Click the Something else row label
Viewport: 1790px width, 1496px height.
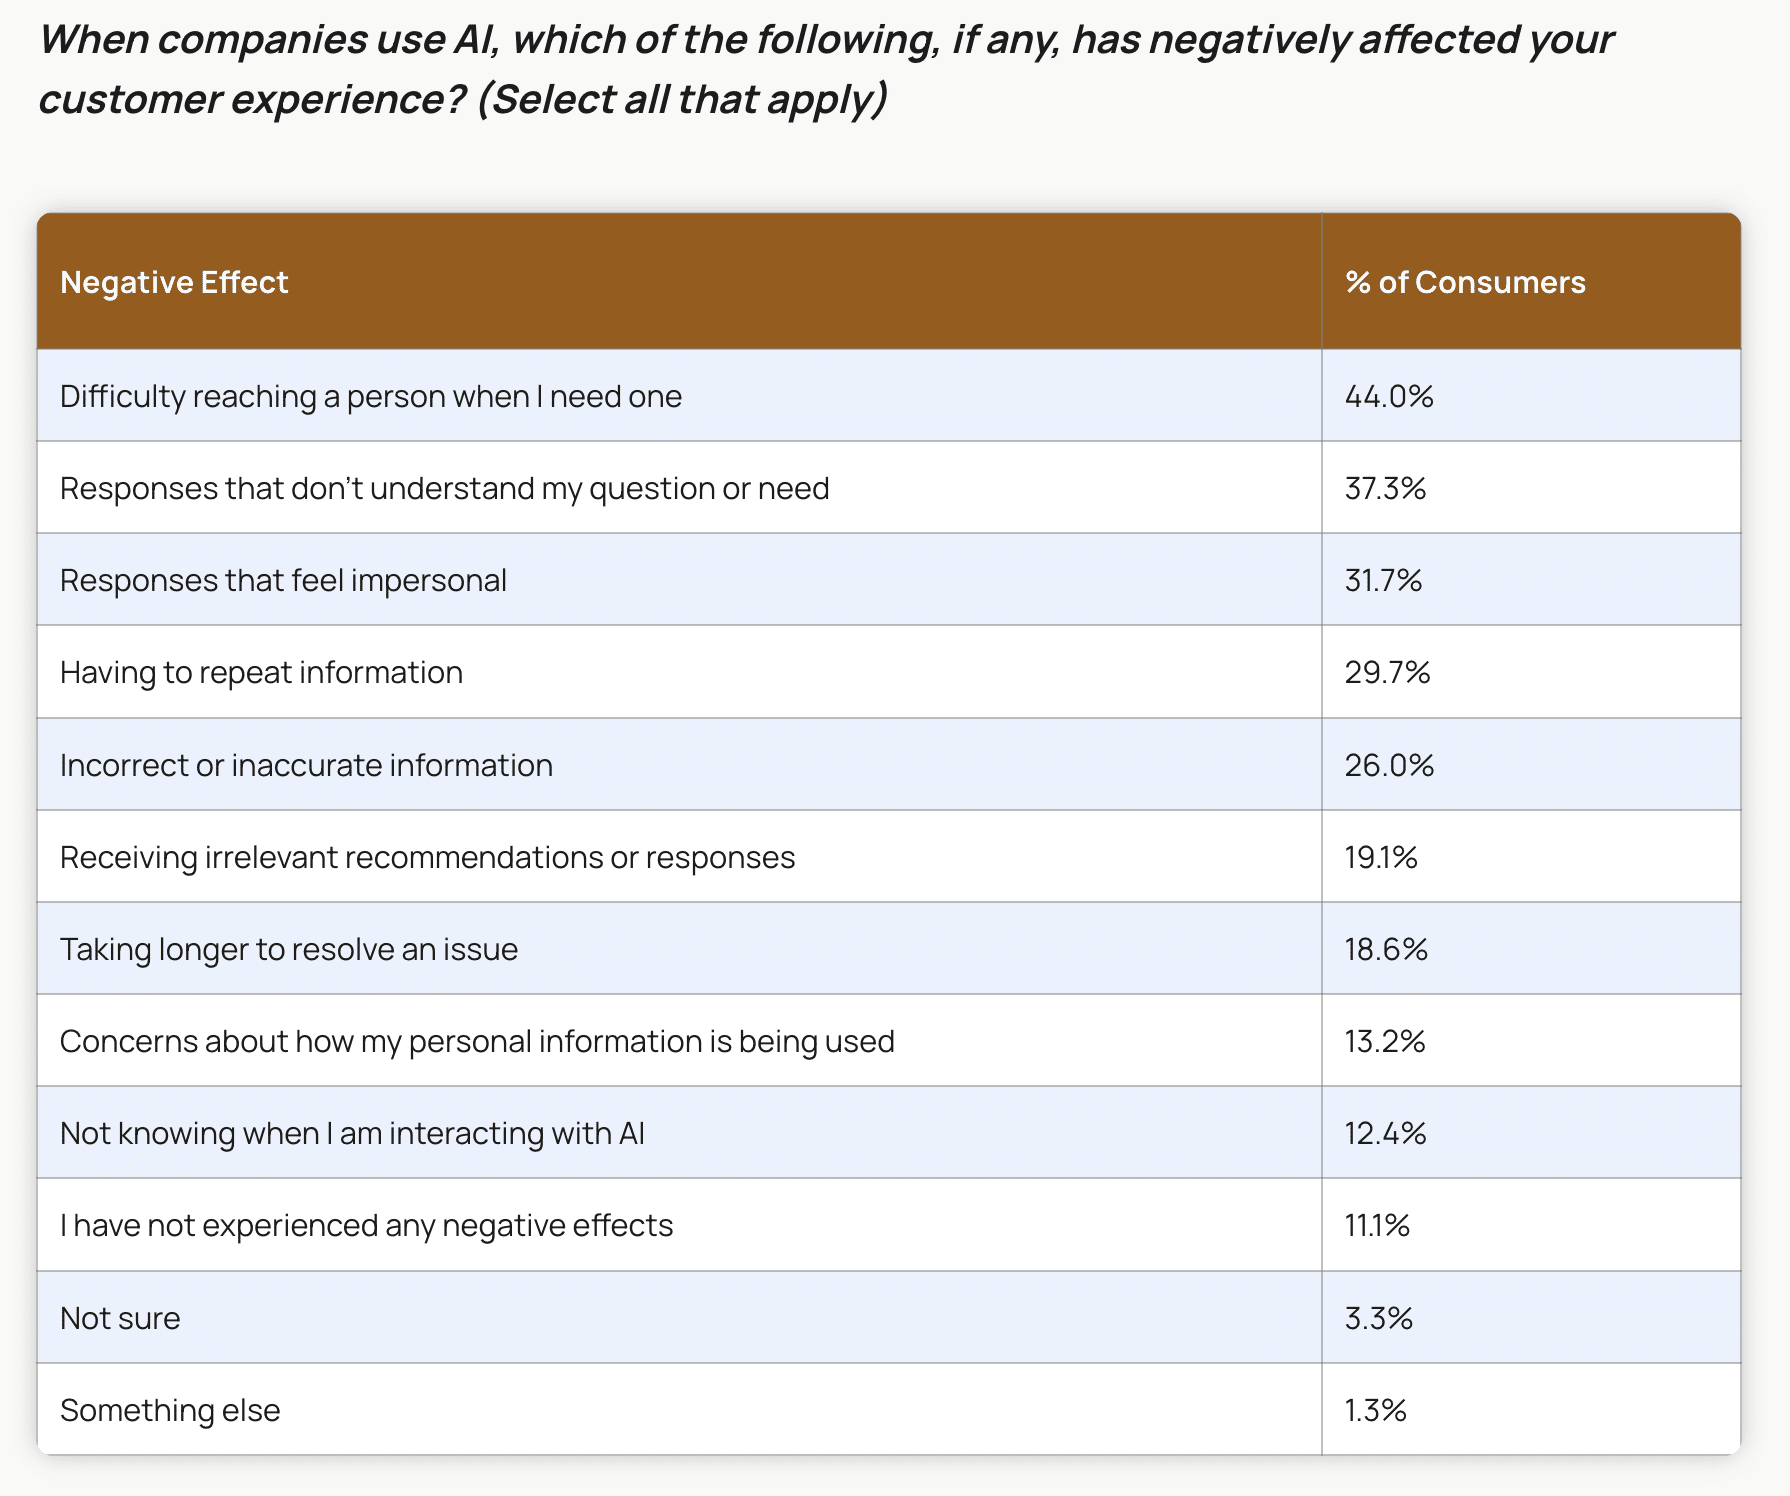[170, 1410]
